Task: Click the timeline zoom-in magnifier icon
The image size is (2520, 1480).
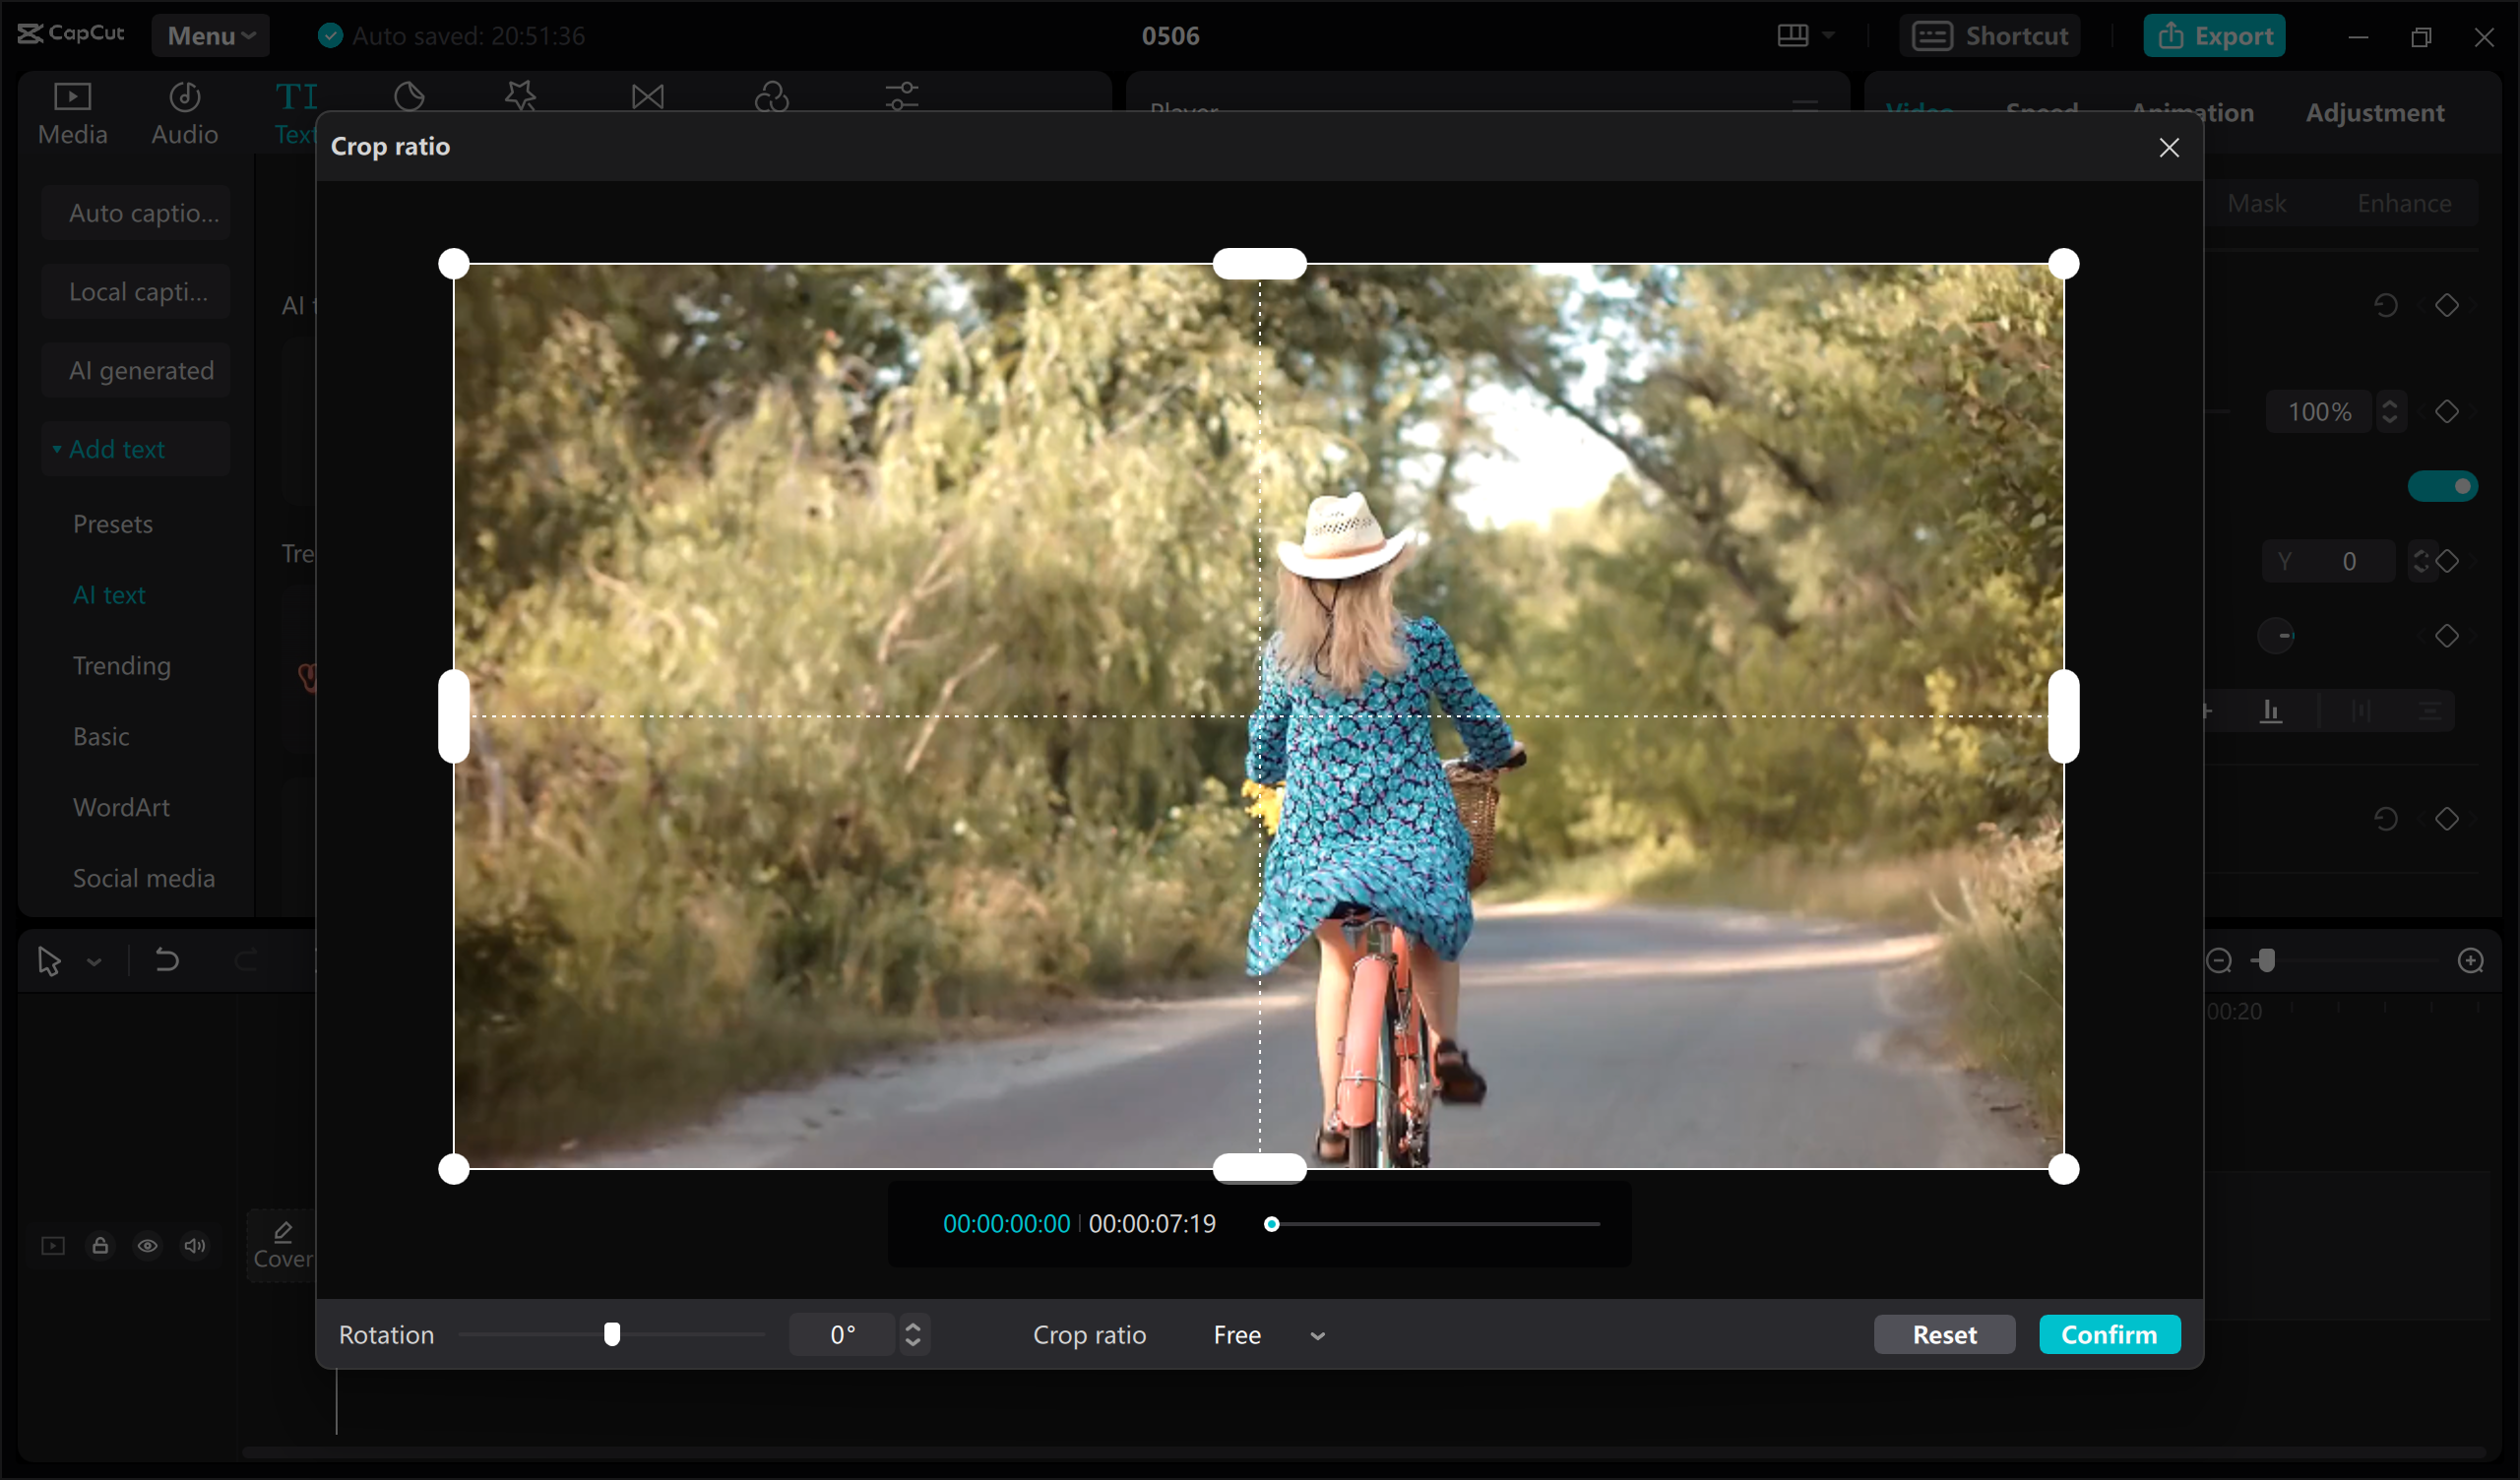Action: tap(2470, 961)
